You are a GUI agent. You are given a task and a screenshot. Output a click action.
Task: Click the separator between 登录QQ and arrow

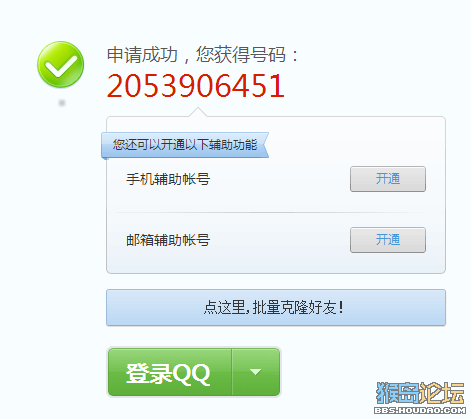(232, 372)
